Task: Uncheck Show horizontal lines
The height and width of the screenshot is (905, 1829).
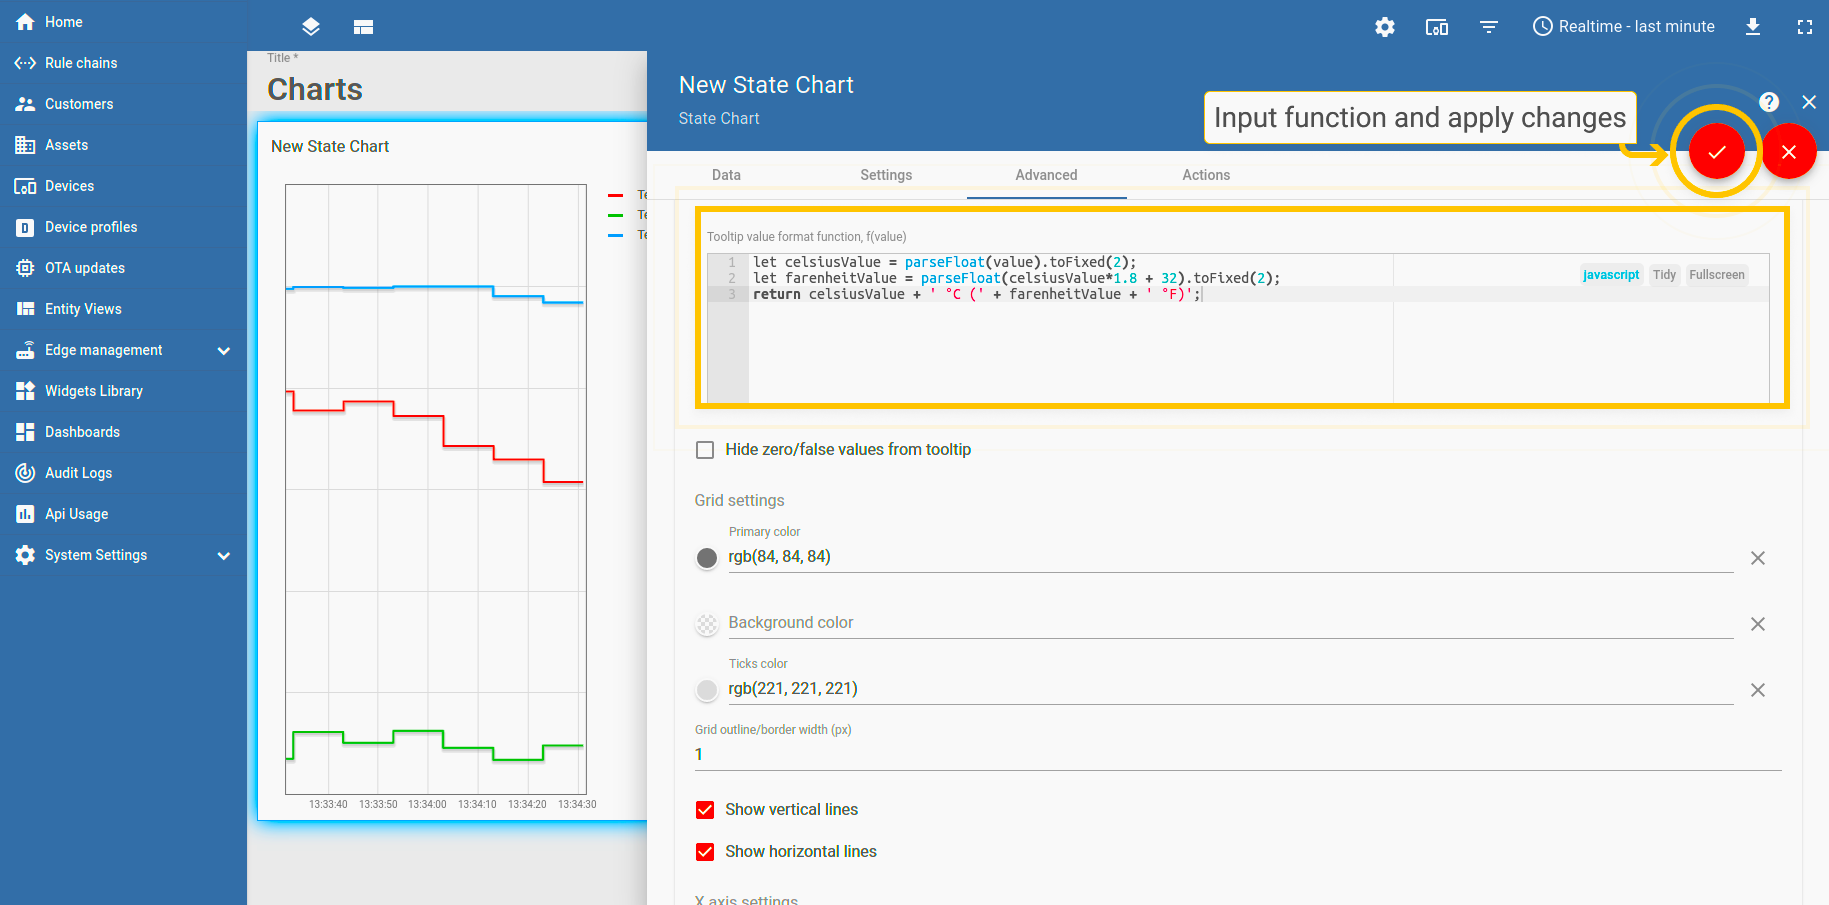Action: (705, 852)
